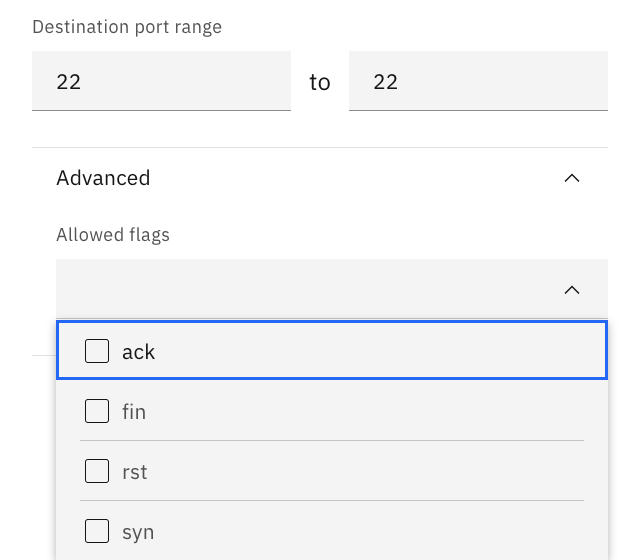This screenshot has height=560, width=640.
Task: Enable the fin flag checkbox
Action: pos(97,411)
